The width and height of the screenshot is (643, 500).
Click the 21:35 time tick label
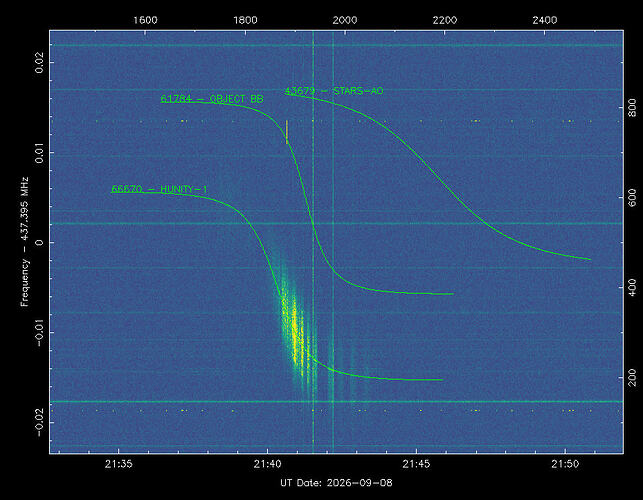click(119, 464)
